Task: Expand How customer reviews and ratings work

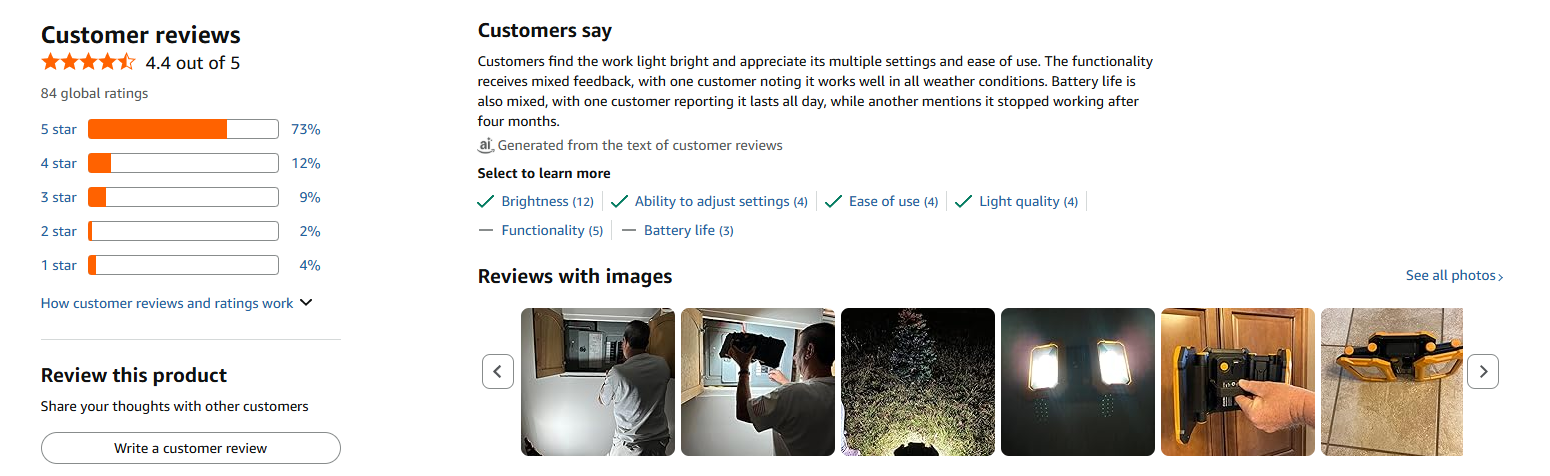Action: pyautogui.click(x=176, y=303)
